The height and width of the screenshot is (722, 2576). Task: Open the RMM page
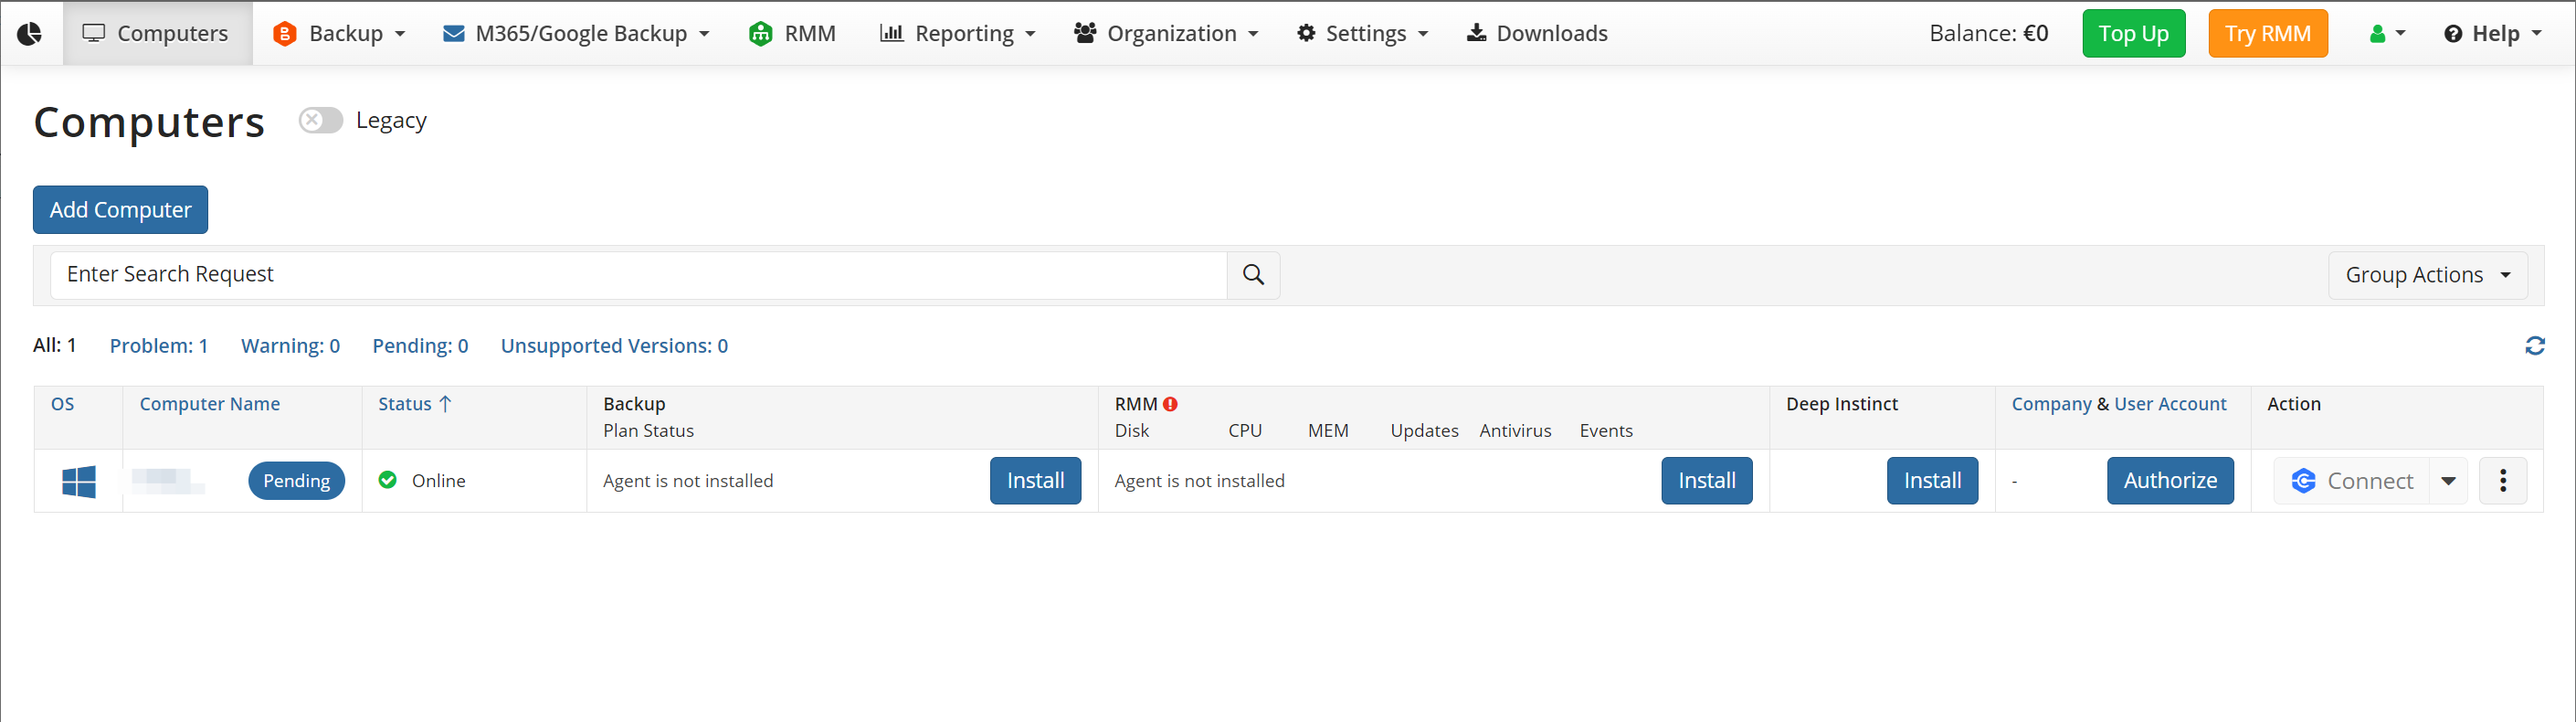coord(792,34)
